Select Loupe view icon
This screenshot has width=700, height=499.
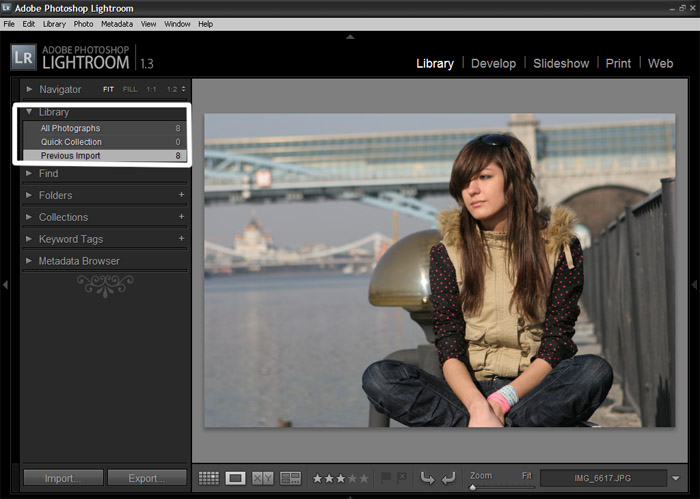[x=236, y=478]
